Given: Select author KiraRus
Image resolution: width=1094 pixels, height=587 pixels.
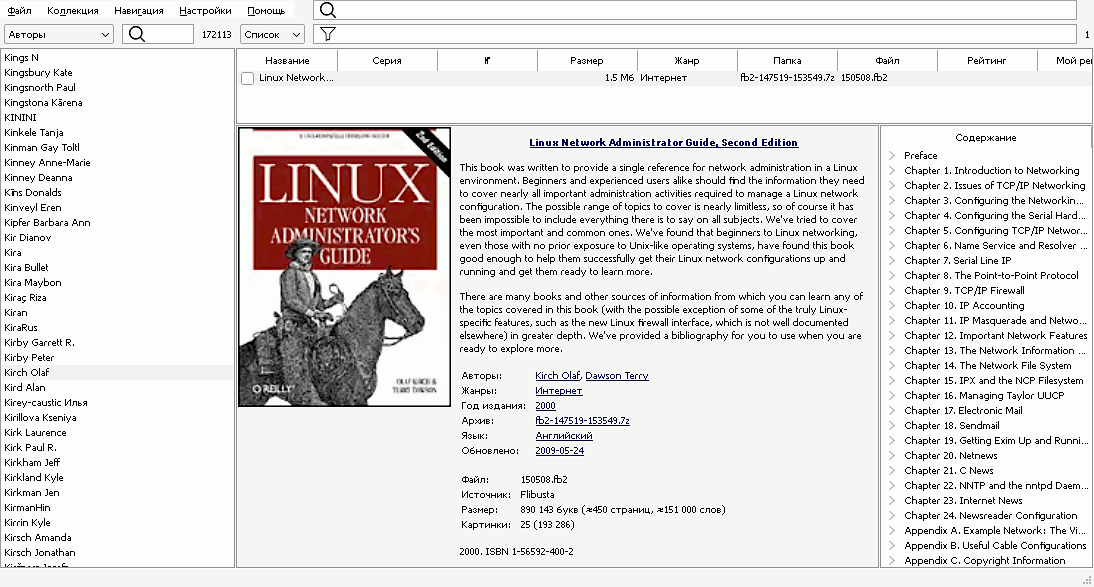Looking at the screenshot, I should click(117, 327).
